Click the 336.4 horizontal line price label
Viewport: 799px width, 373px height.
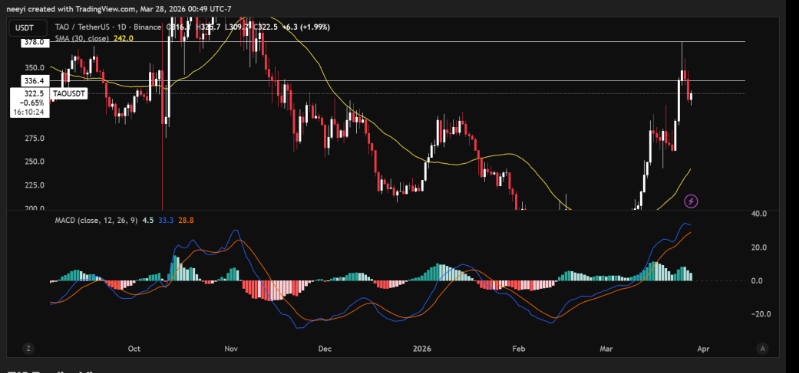35,81
